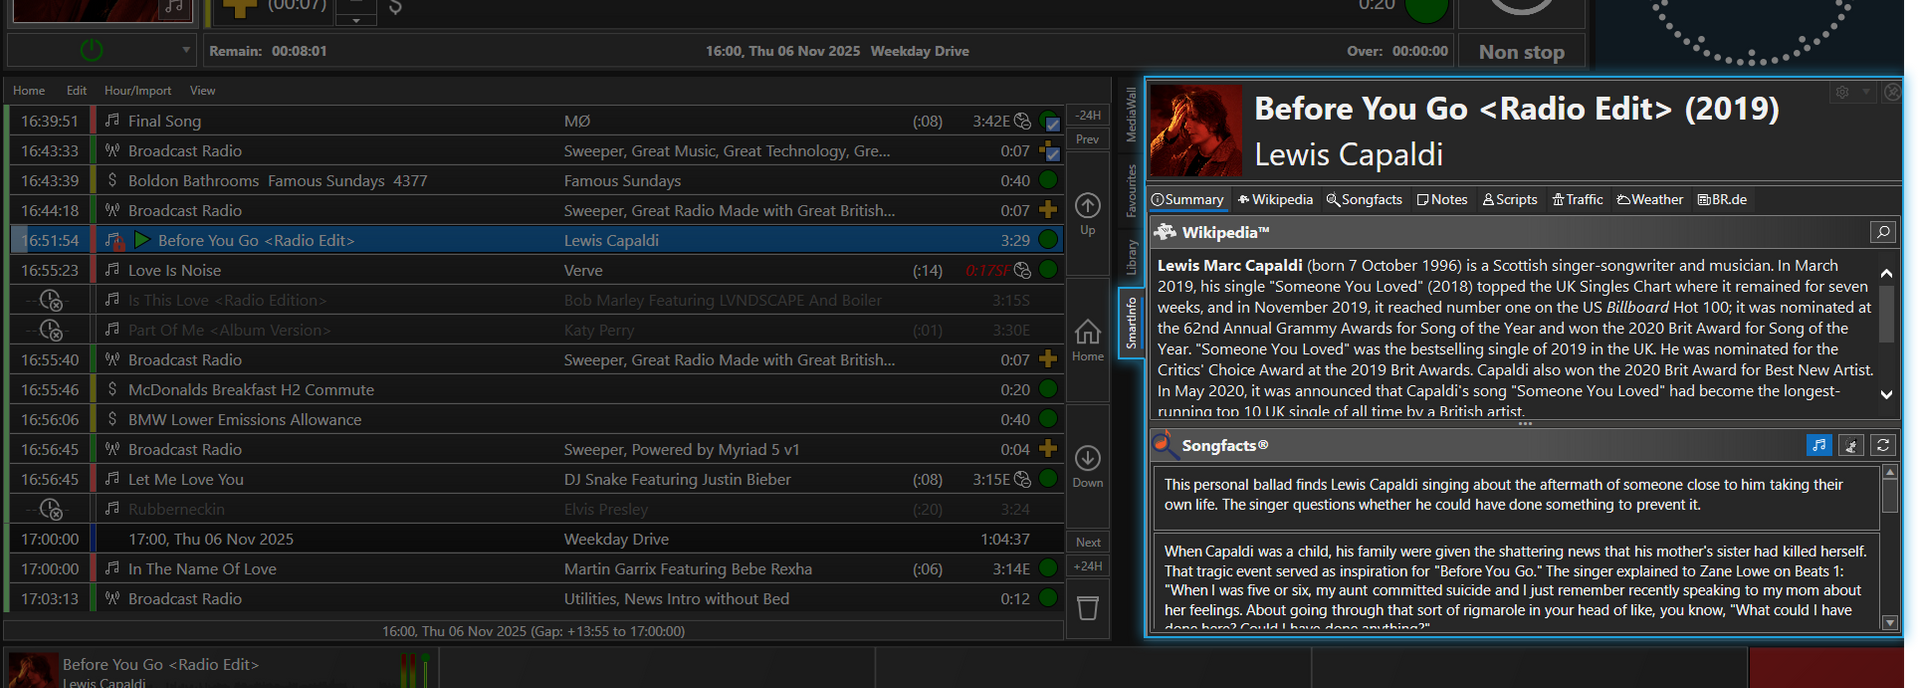Screen dimensions: 1920x688
Task: Open the Favourites side panel
Action: point(1131,190)
